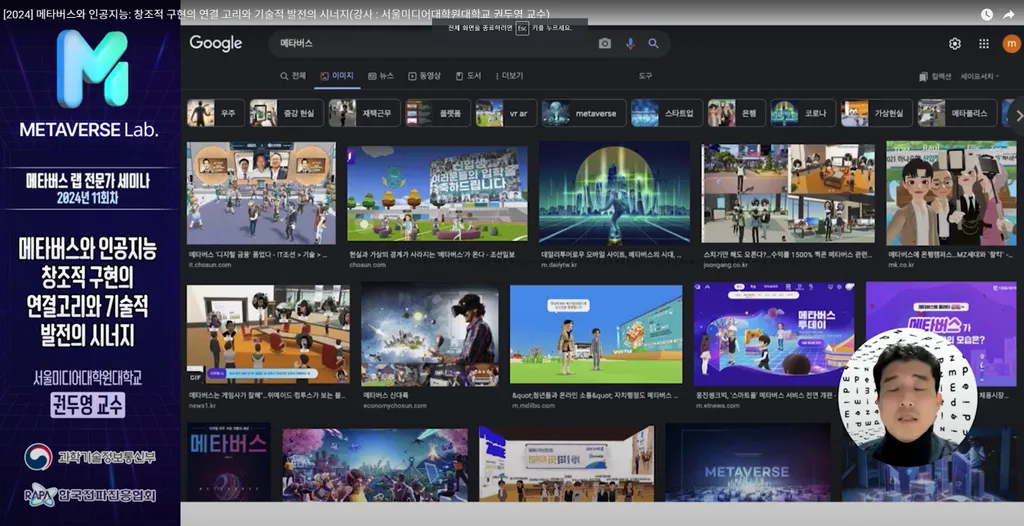Open the colorful game characters image in bottom row
Image resolution: width=1024 pixels, height=526 pixels.
[375, 465]
